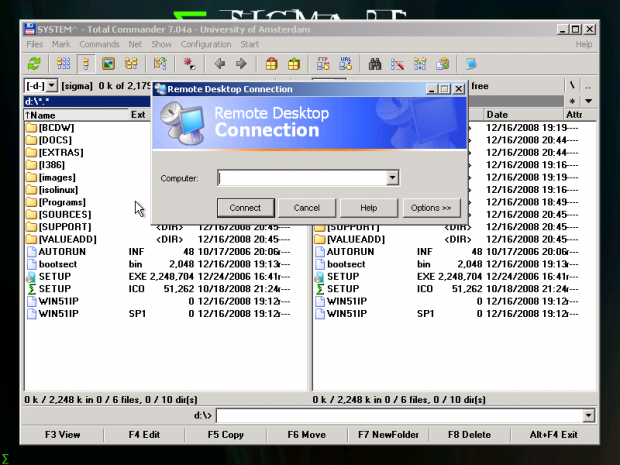
Task: Click Cancel in Remote Desktop dialog
Action: click(307, 208)
